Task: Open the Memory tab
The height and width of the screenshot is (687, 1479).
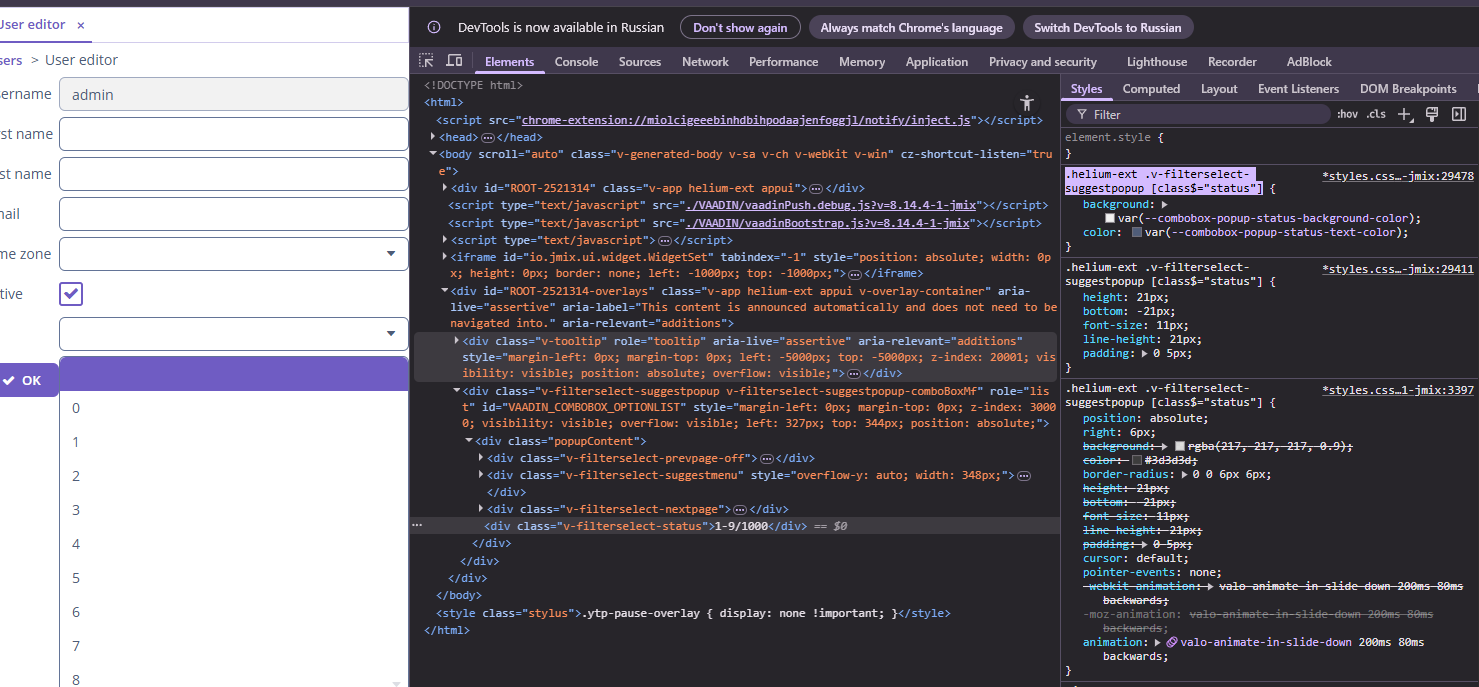Action: point(862,62)
